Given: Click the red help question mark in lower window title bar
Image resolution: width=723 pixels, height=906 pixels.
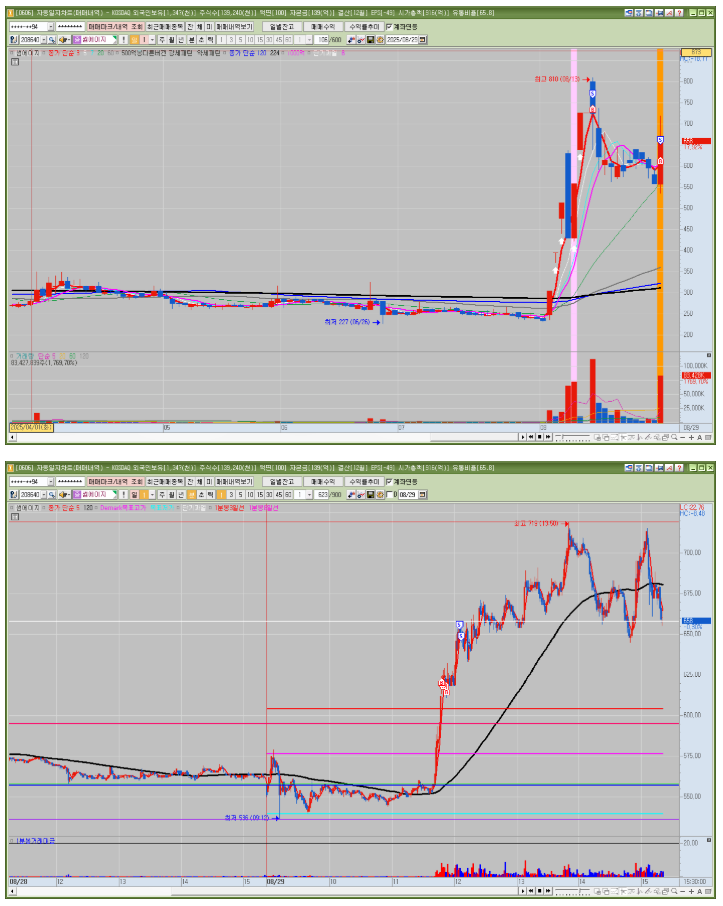Looking at the screenshot, I should click(679, 467).
